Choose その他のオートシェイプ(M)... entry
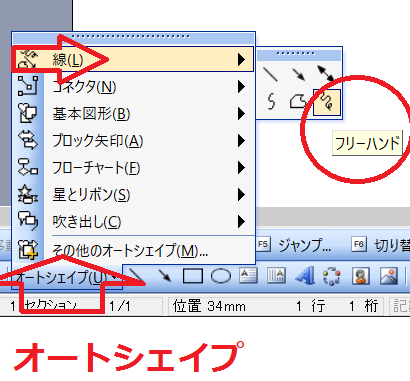 click(x=133, y=250)
